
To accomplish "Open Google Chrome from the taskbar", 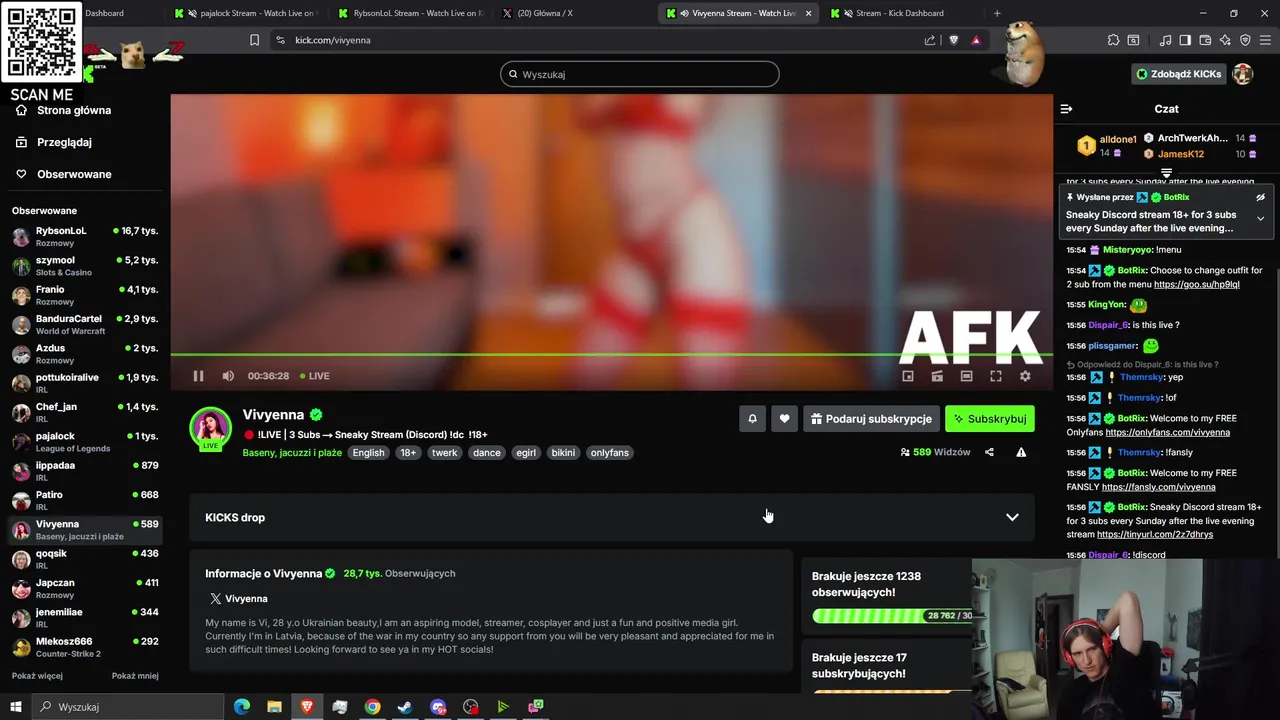I will point(372,707).
